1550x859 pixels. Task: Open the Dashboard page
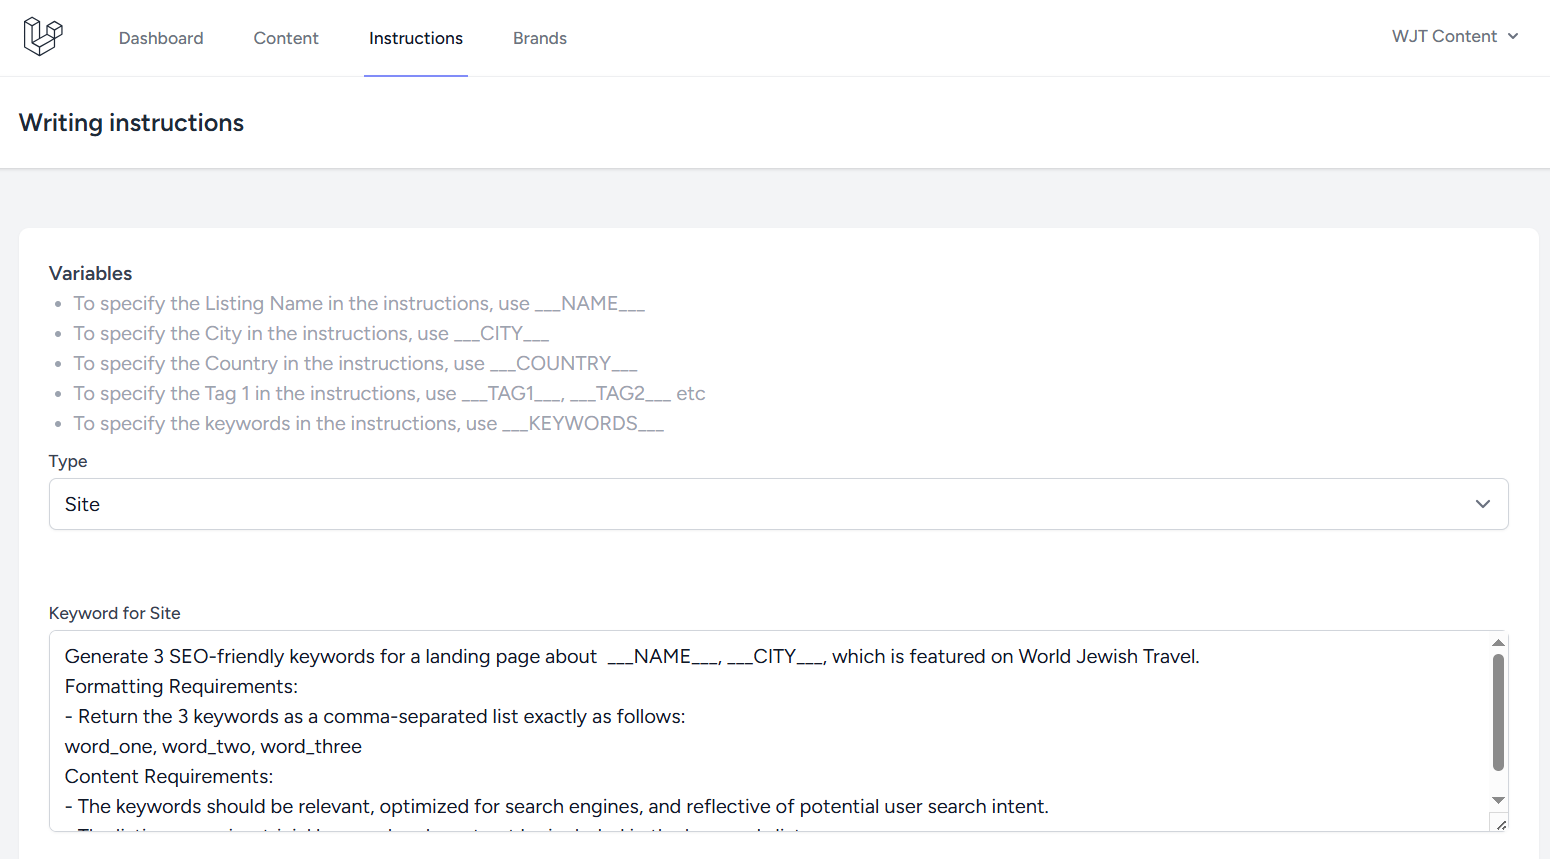click(161, 38)
